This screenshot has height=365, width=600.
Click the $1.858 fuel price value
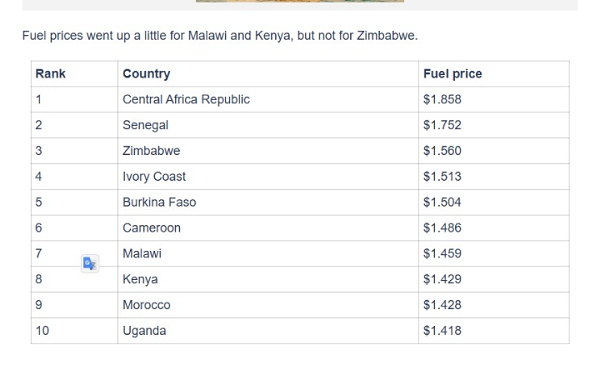tap(442, 99)
